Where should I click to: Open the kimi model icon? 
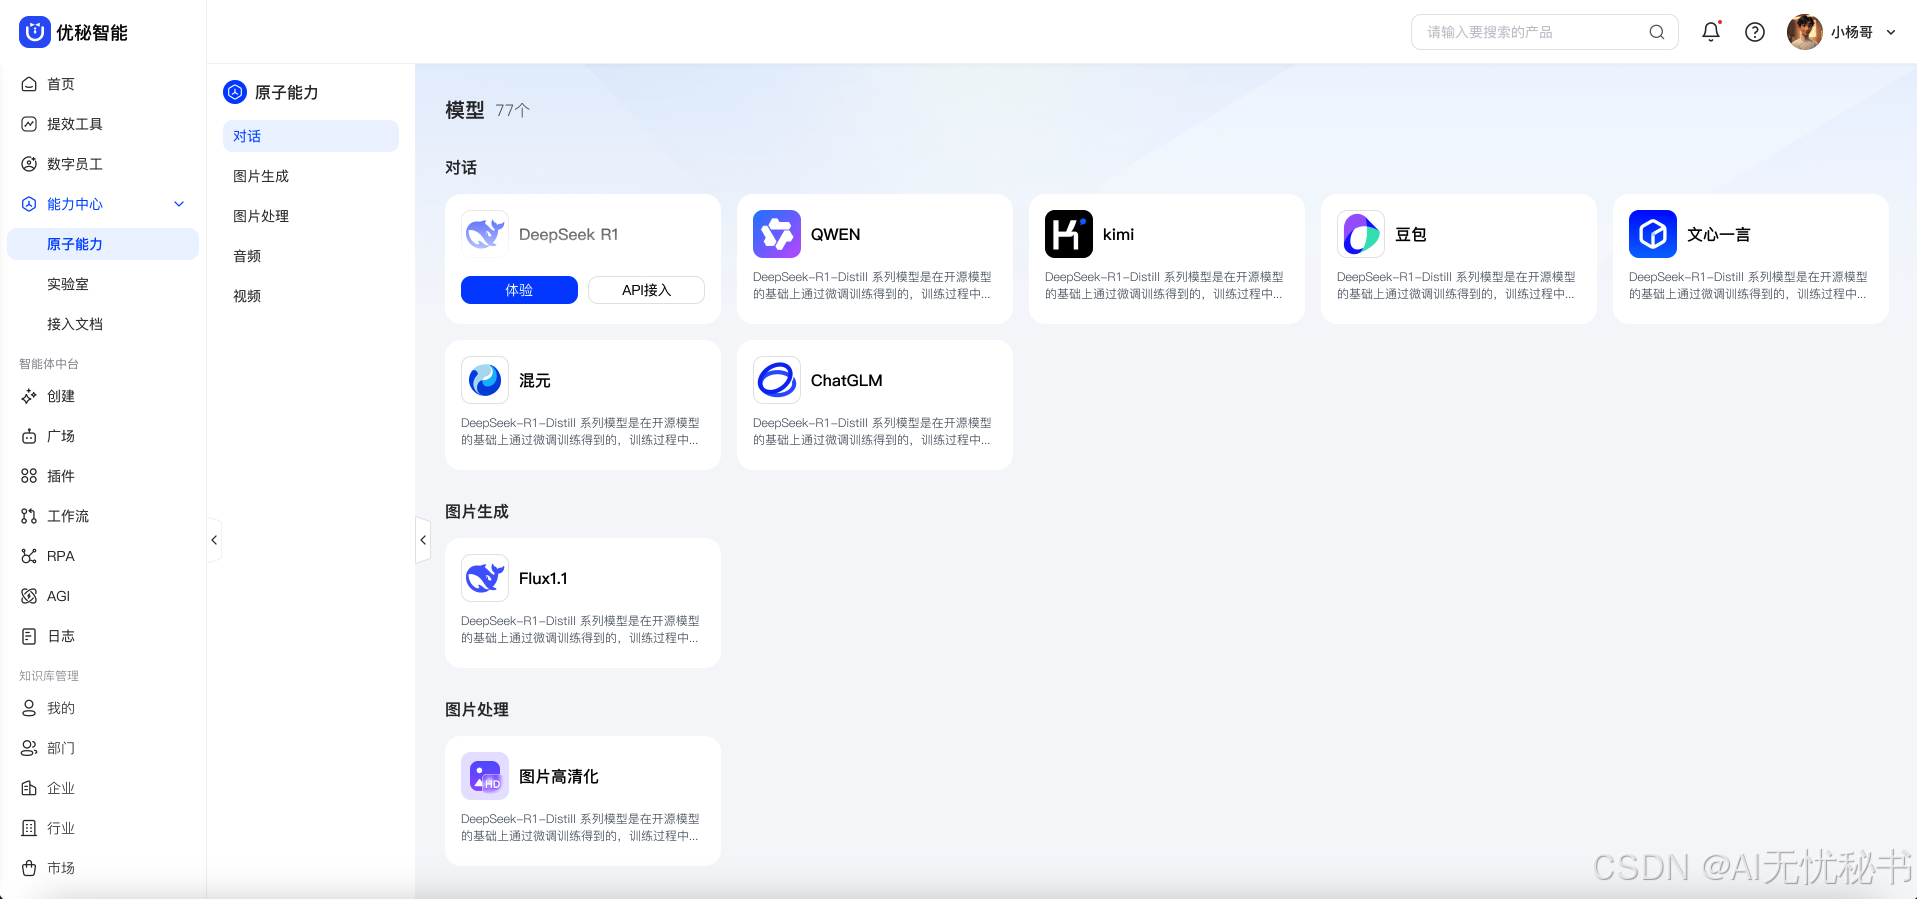tap(1069, 234)
